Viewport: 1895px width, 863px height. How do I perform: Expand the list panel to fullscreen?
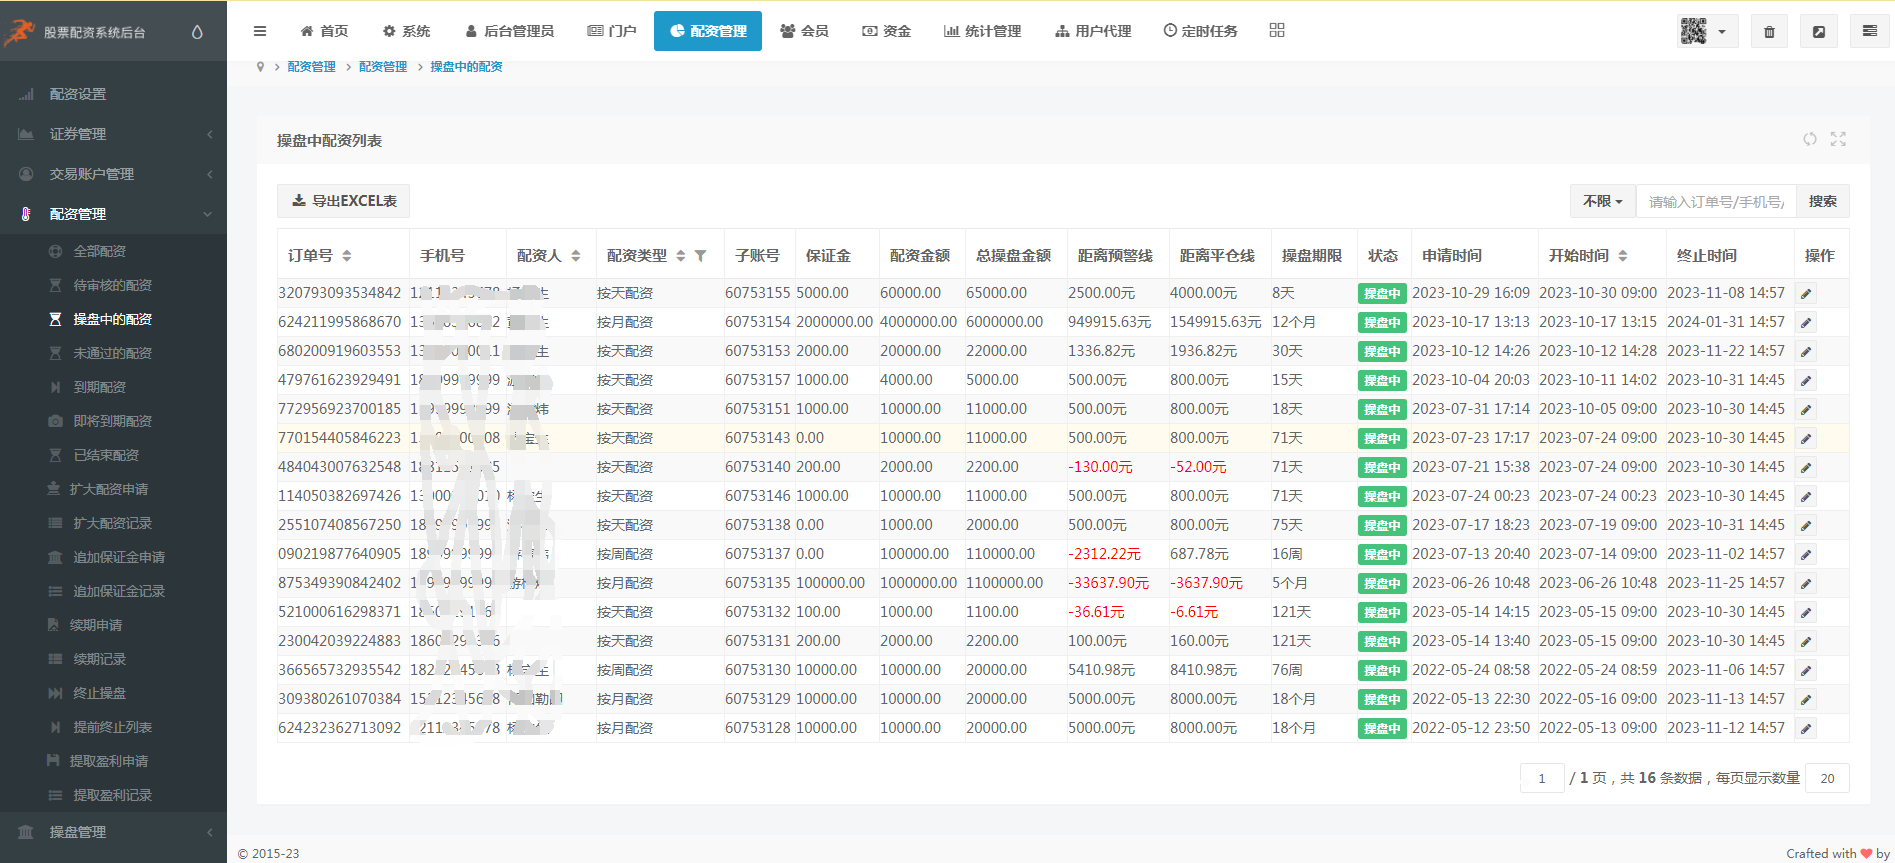(x=1838, y=139)
